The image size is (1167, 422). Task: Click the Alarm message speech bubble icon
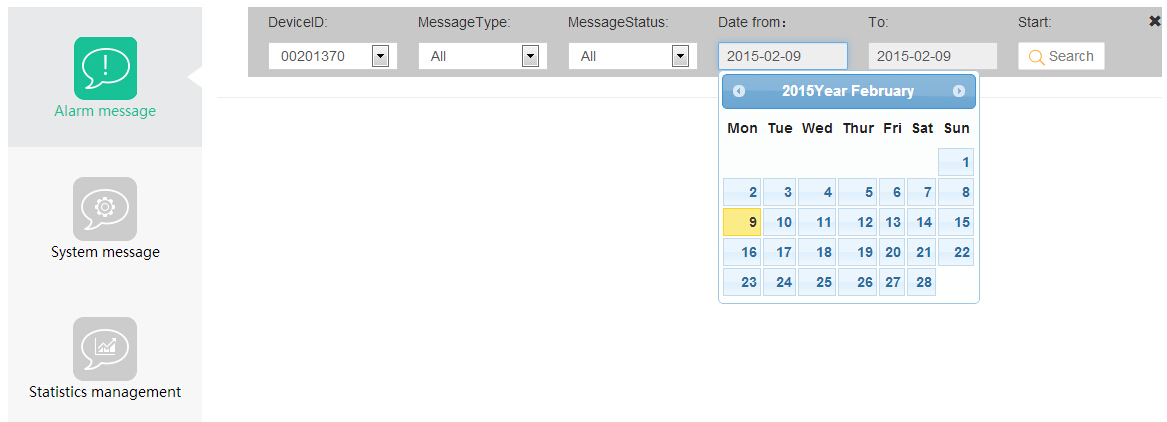105,68
